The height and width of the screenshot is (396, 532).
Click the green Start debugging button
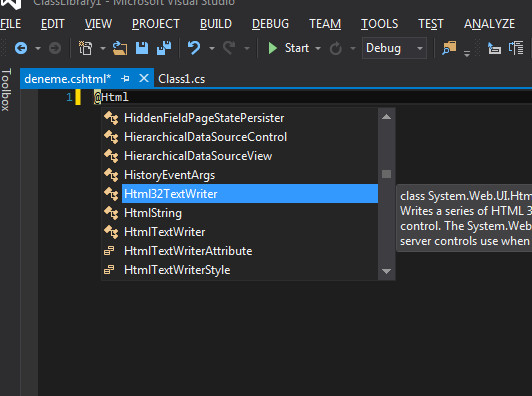tap(289, 48)
